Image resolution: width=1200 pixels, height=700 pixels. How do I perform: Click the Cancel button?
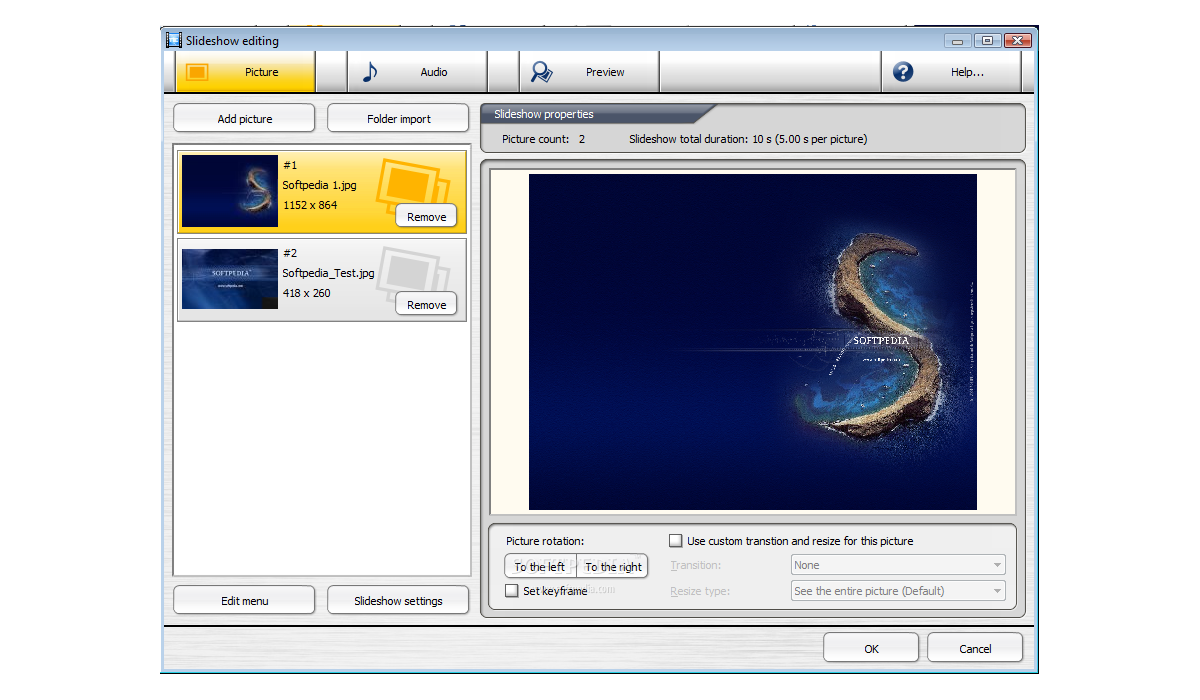[x=975, y=648]
